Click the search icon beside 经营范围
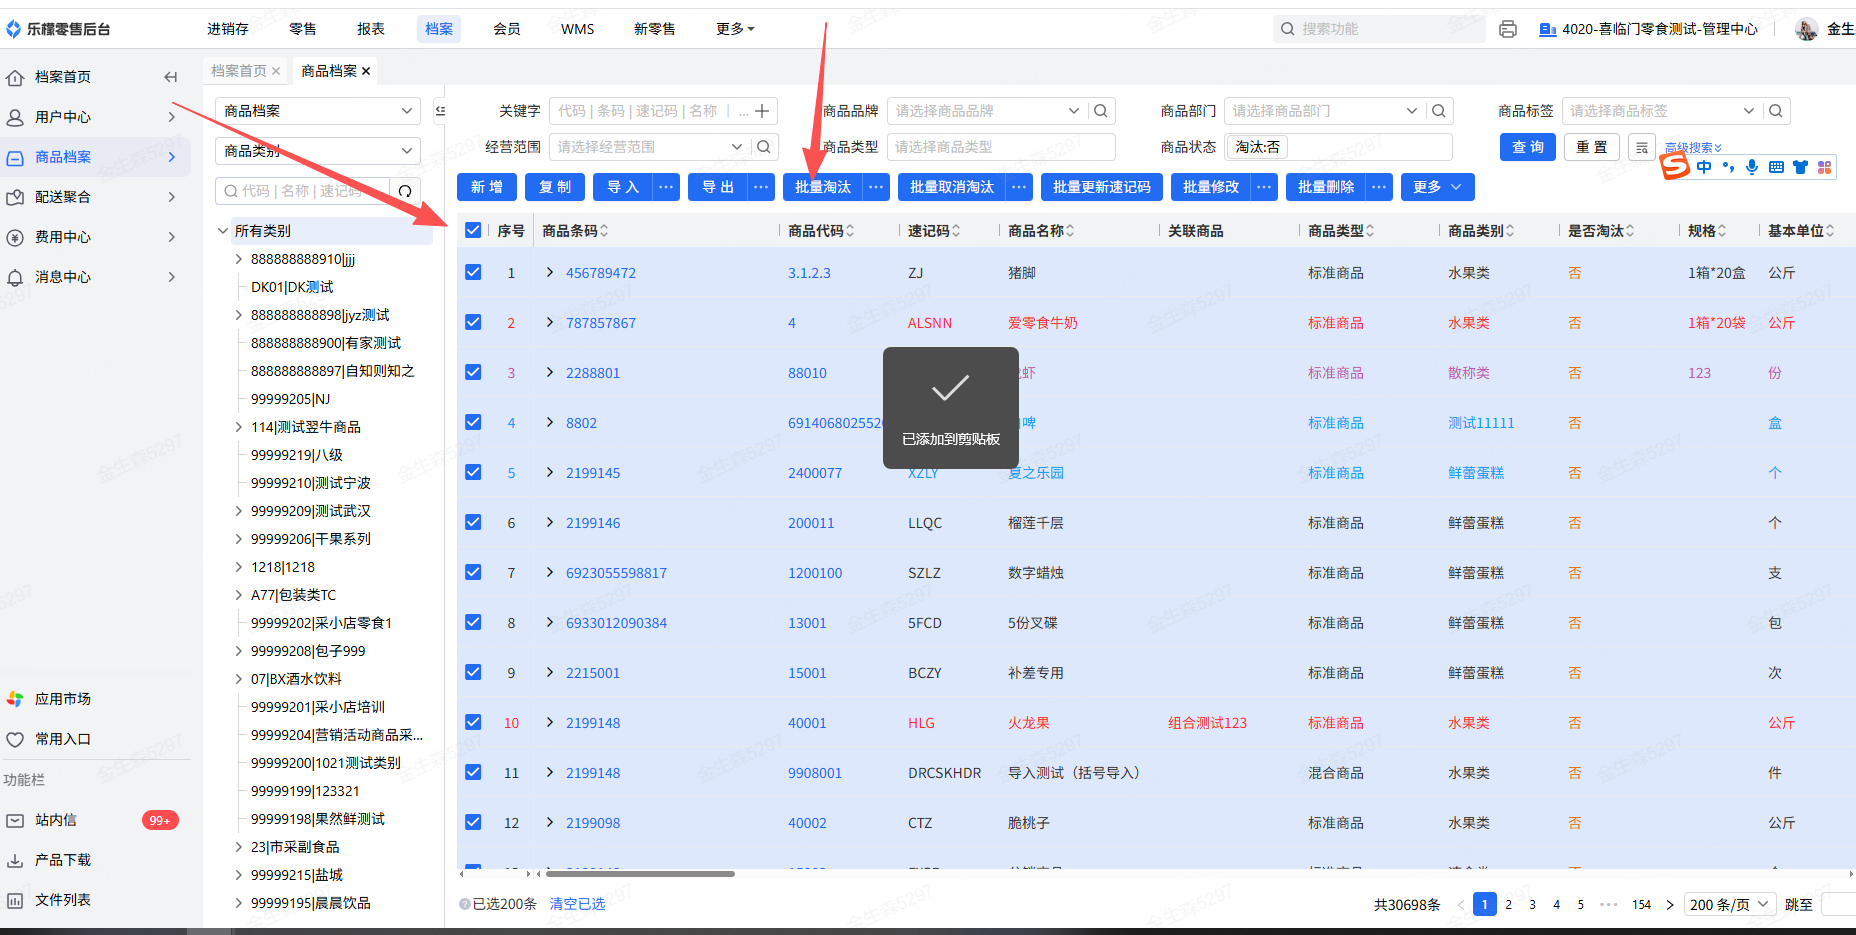 (764, 147)
